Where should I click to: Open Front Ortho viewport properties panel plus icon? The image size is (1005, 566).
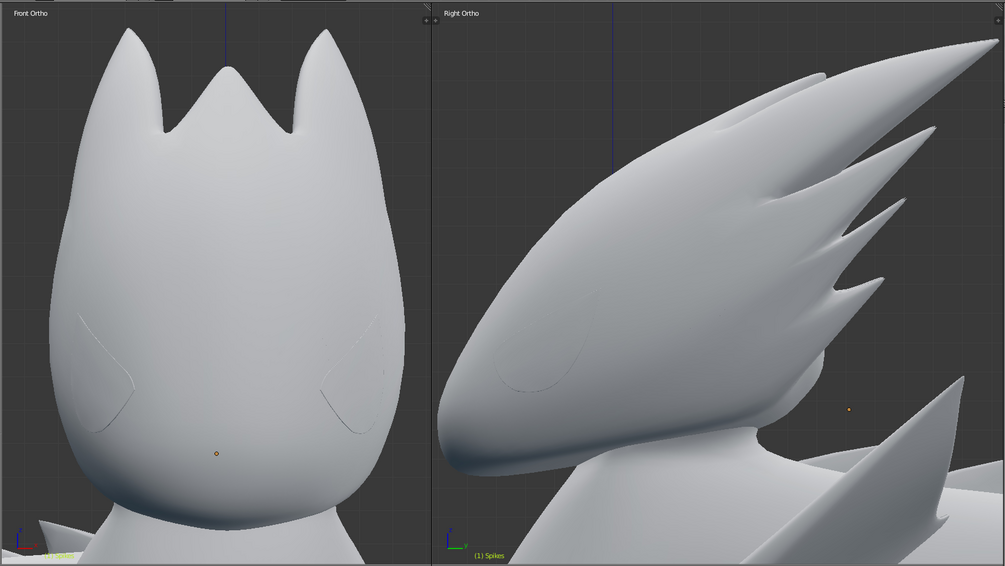[426, 21]
